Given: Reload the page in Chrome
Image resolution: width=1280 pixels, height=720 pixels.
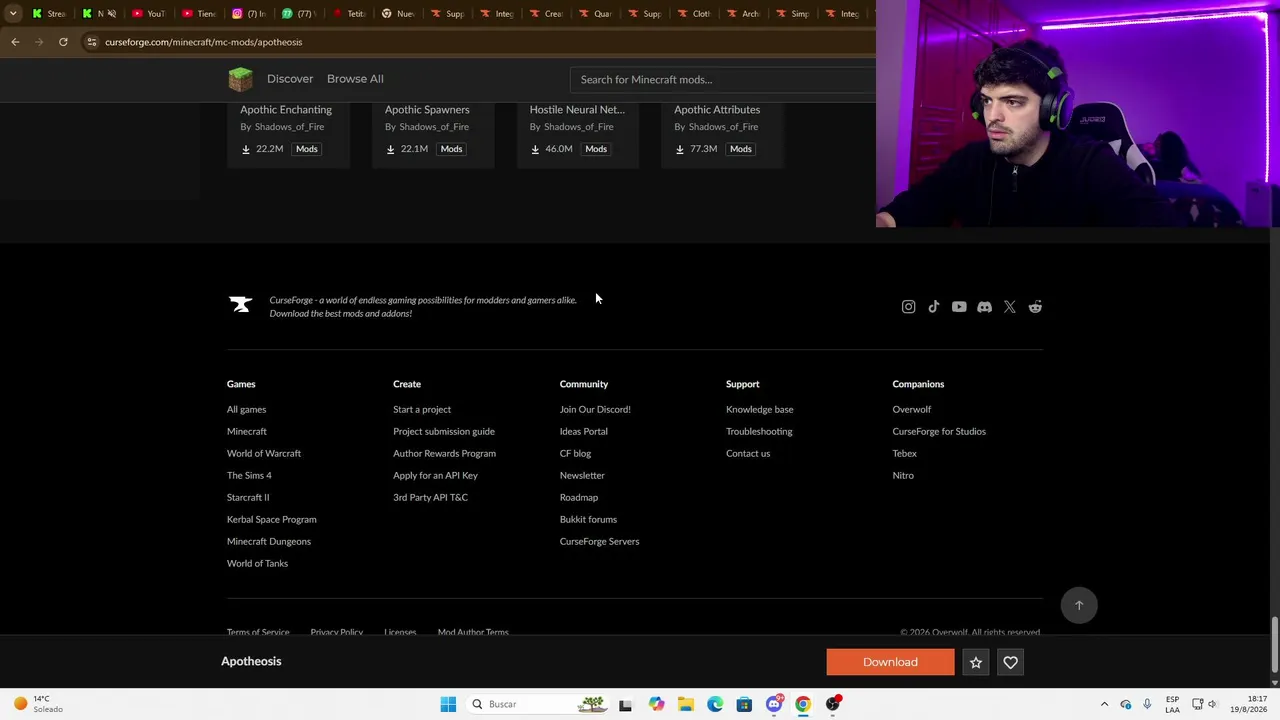Looking at the screenshot, I should coord(63,42).
